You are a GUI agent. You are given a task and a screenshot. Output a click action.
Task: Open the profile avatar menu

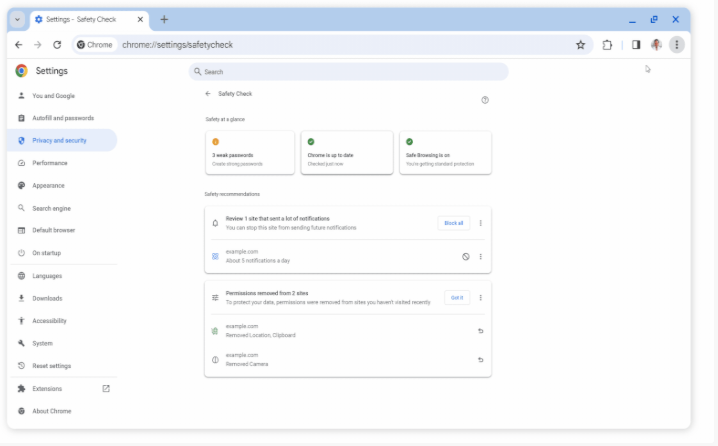click(x=656, y=44)
